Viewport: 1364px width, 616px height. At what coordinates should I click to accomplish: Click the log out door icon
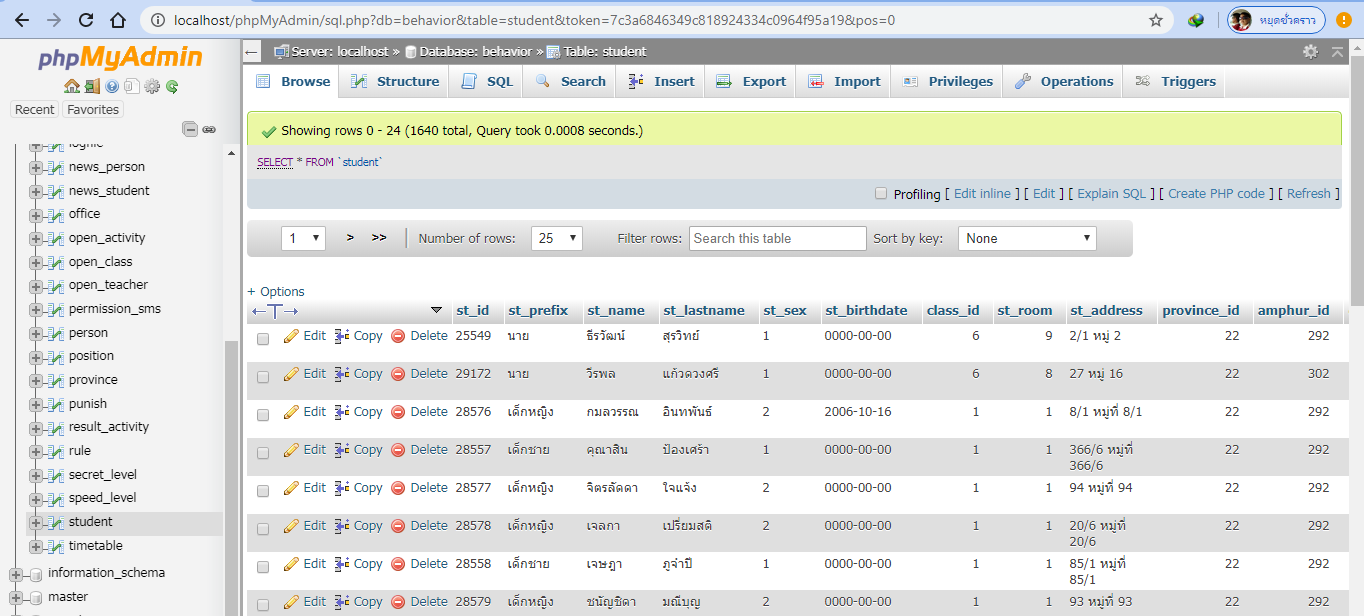click(91, 87)
